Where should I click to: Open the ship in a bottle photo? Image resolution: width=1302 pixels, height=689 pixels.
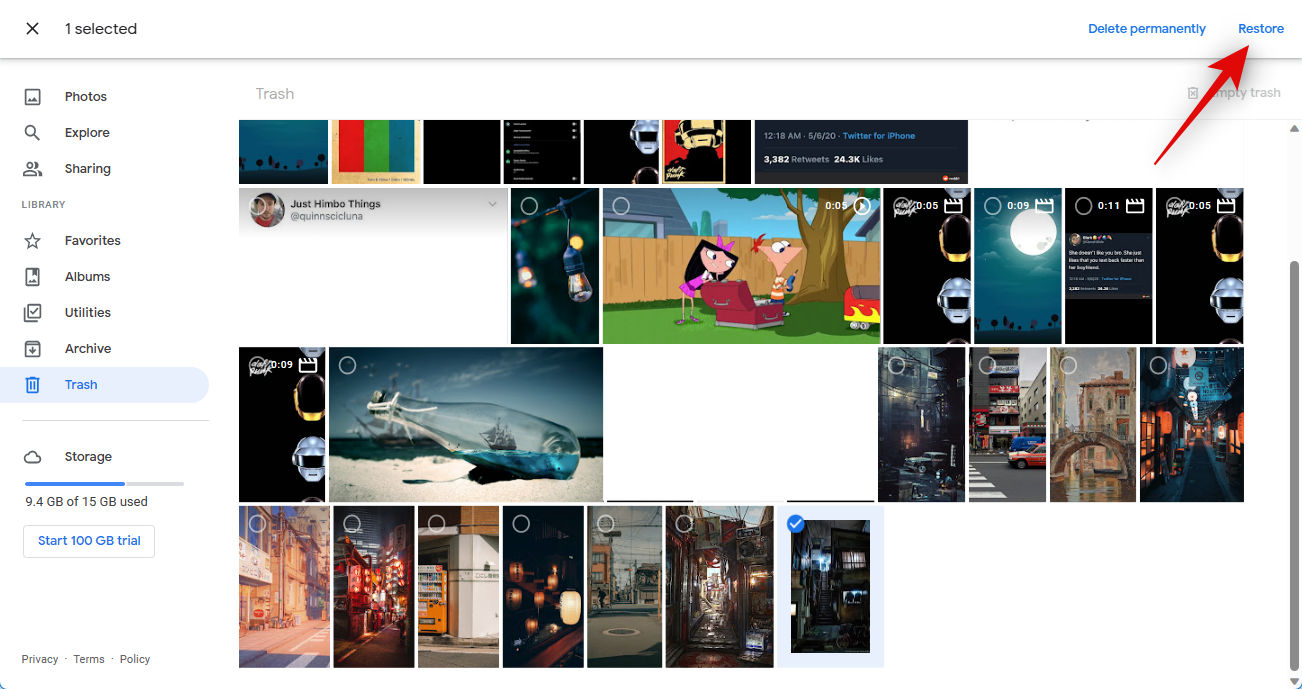pos(466,424)
